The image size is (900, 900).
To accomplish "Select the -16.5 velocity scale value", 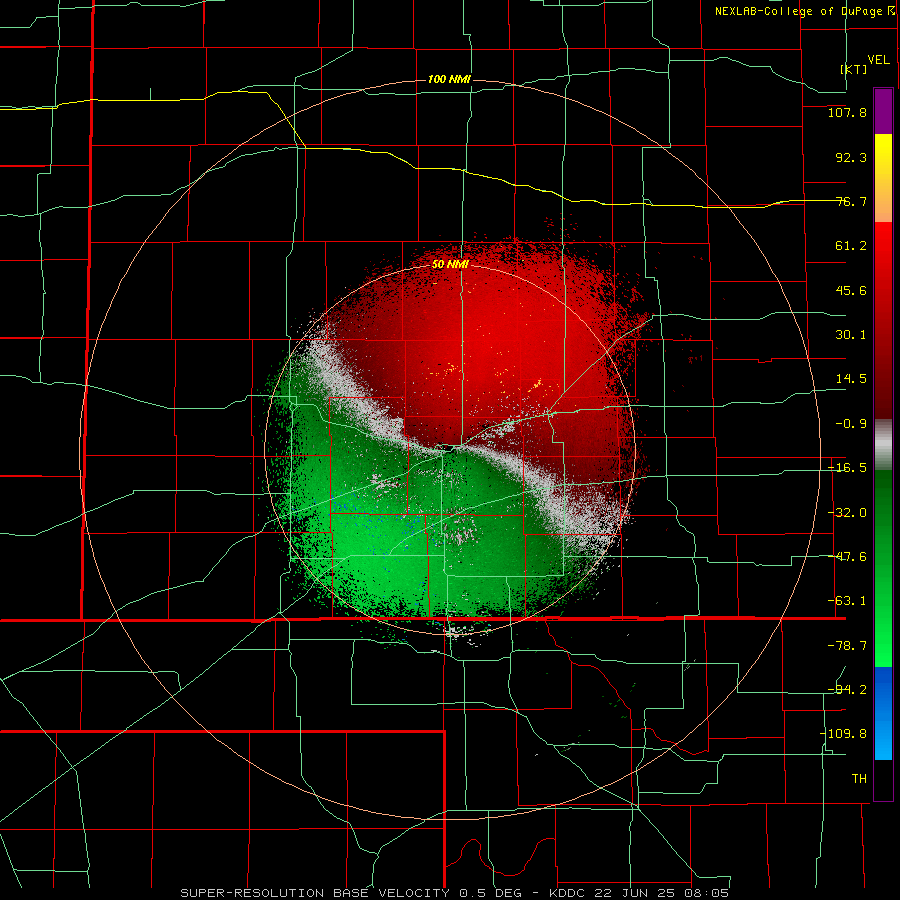I will tap(847, 468).
